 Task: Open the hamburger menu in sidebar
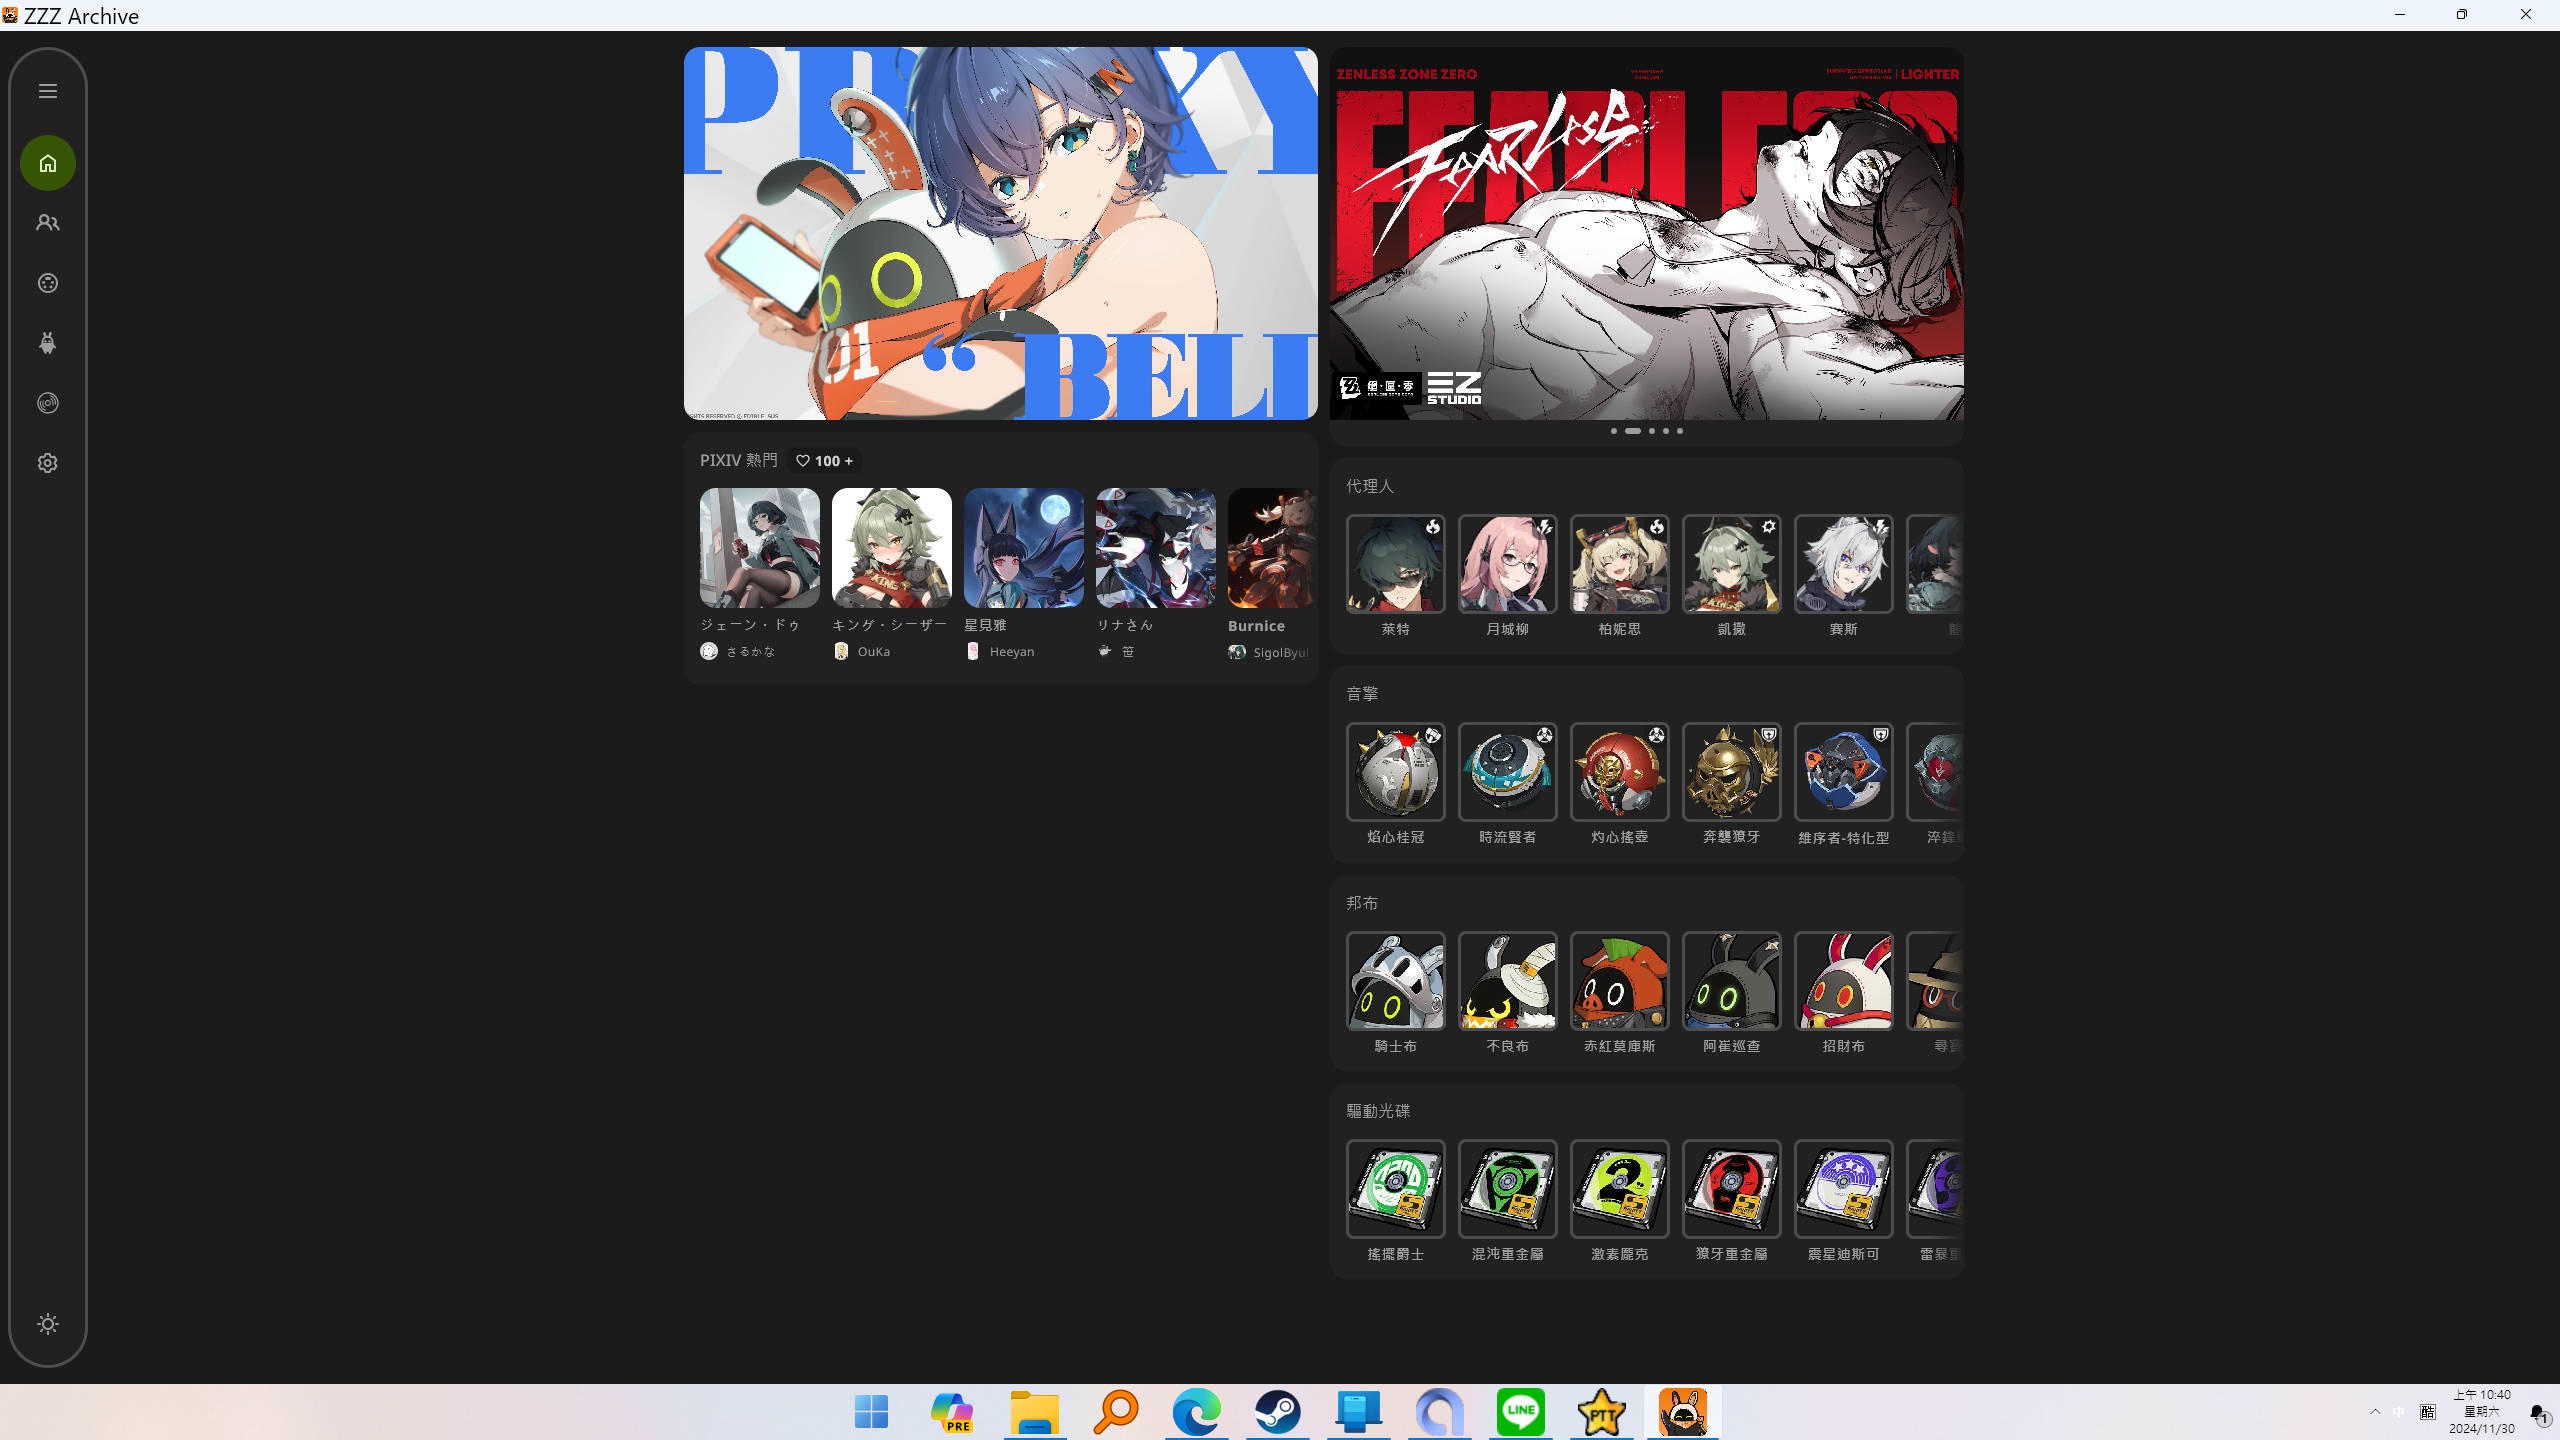click(48, 91)
